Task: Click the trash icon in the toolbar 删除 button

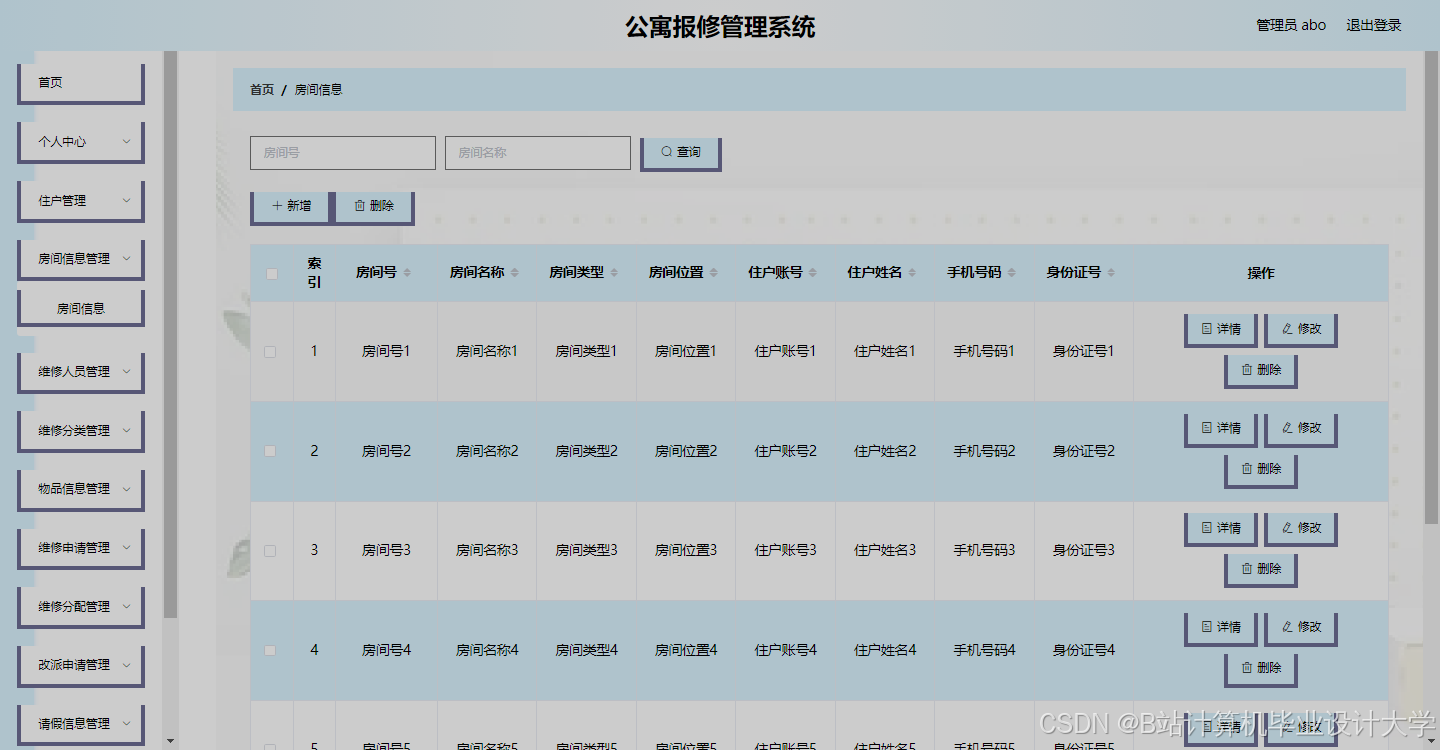Action: click(360, 206)
